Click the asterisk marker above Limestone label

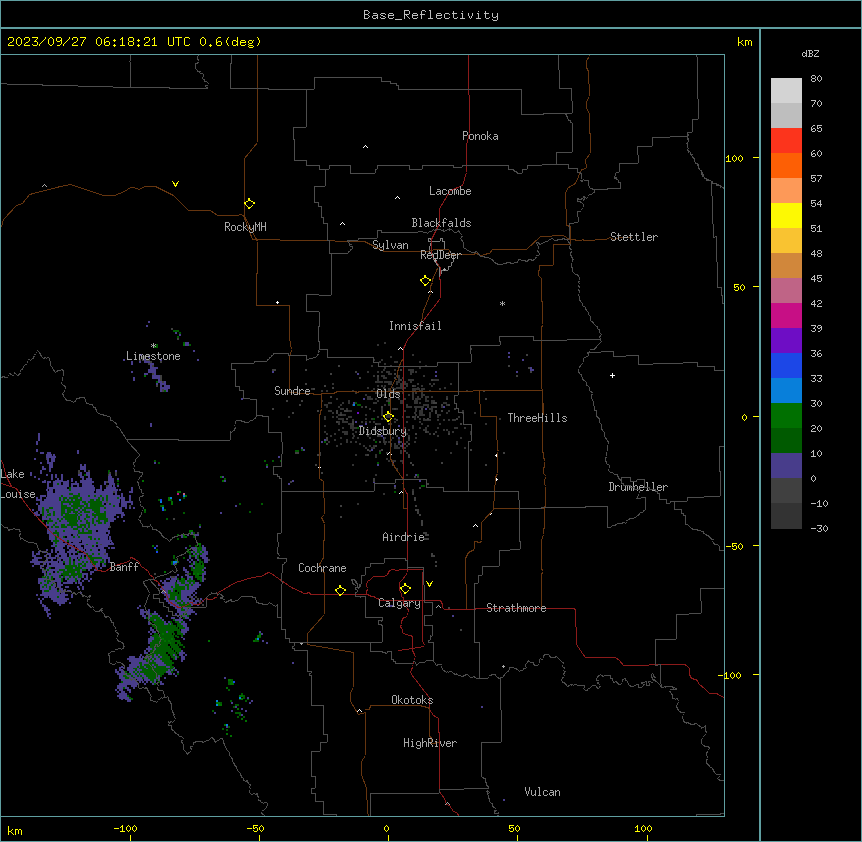(154, 346)
